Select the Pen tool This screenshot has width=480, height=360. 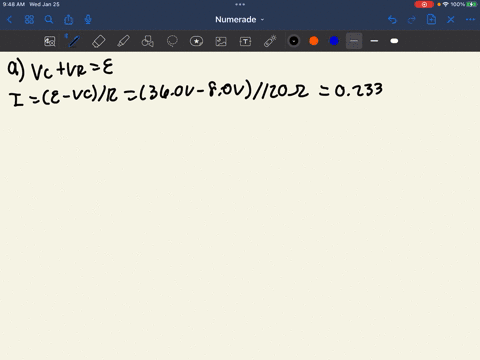[74, 41]
